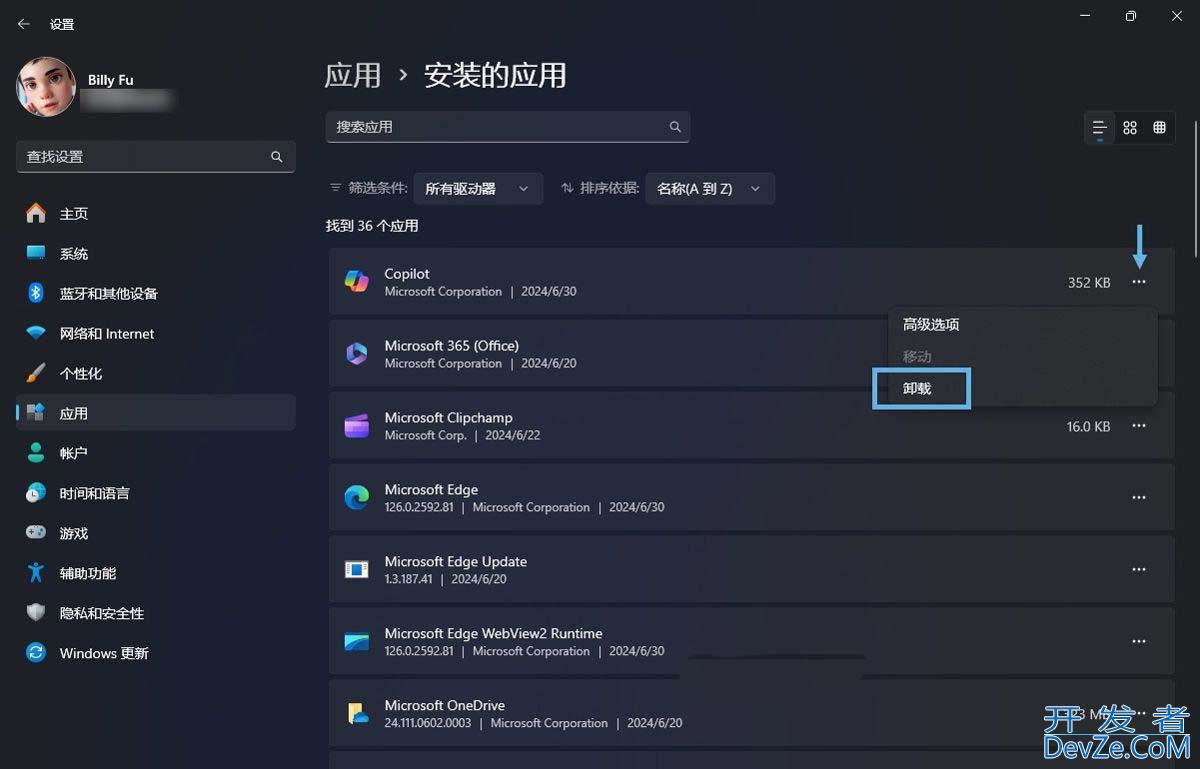Click the 搜索应用 input field
Viewport: 1200px width, 769px height.
(x=508, y=127)
